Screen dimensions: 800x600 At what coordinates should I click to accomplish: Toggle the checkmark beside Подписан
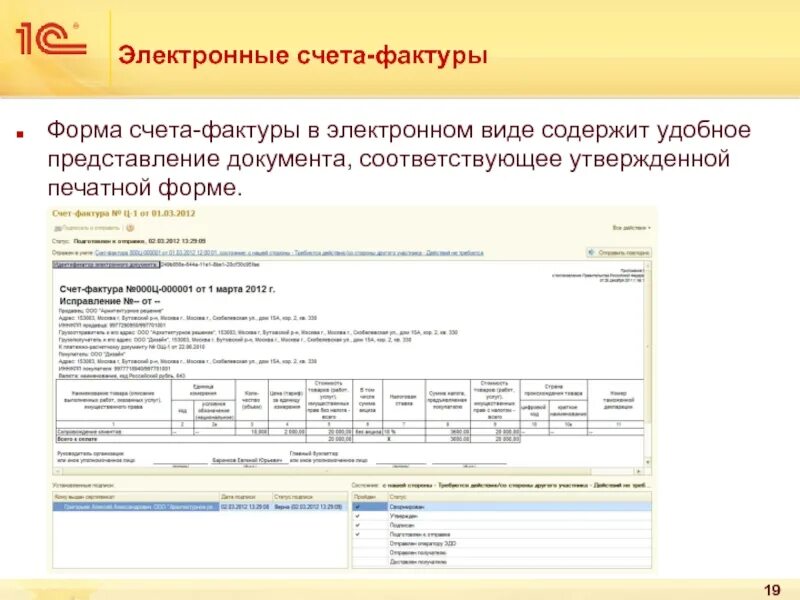358,526
